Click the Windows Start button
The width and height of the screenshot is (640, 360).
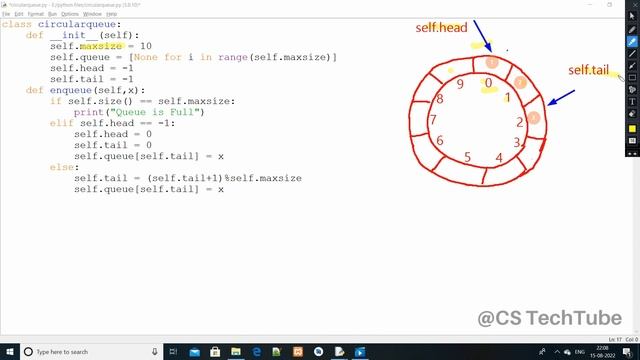click(x=10, y=352)
